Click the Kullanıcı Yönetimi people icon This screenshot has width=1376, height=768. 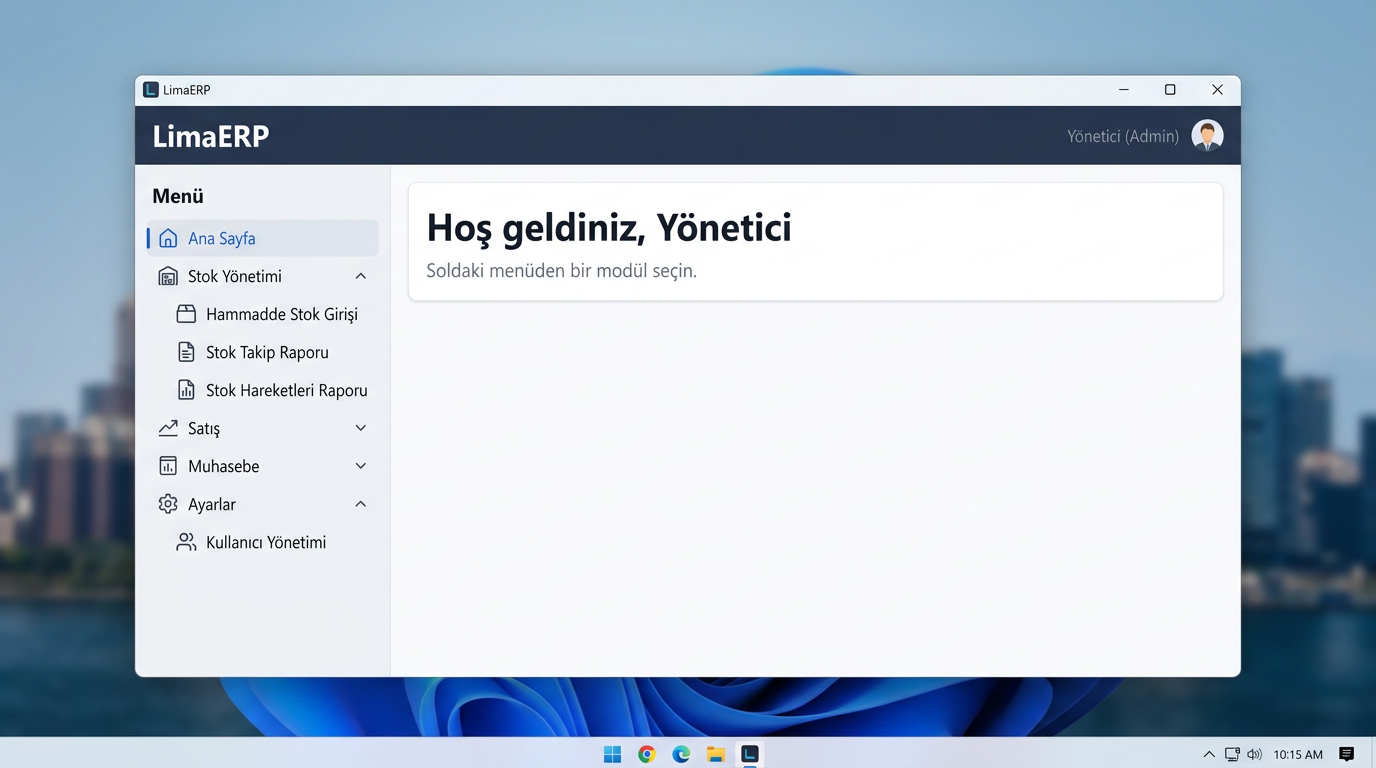[x=186, y=542]
